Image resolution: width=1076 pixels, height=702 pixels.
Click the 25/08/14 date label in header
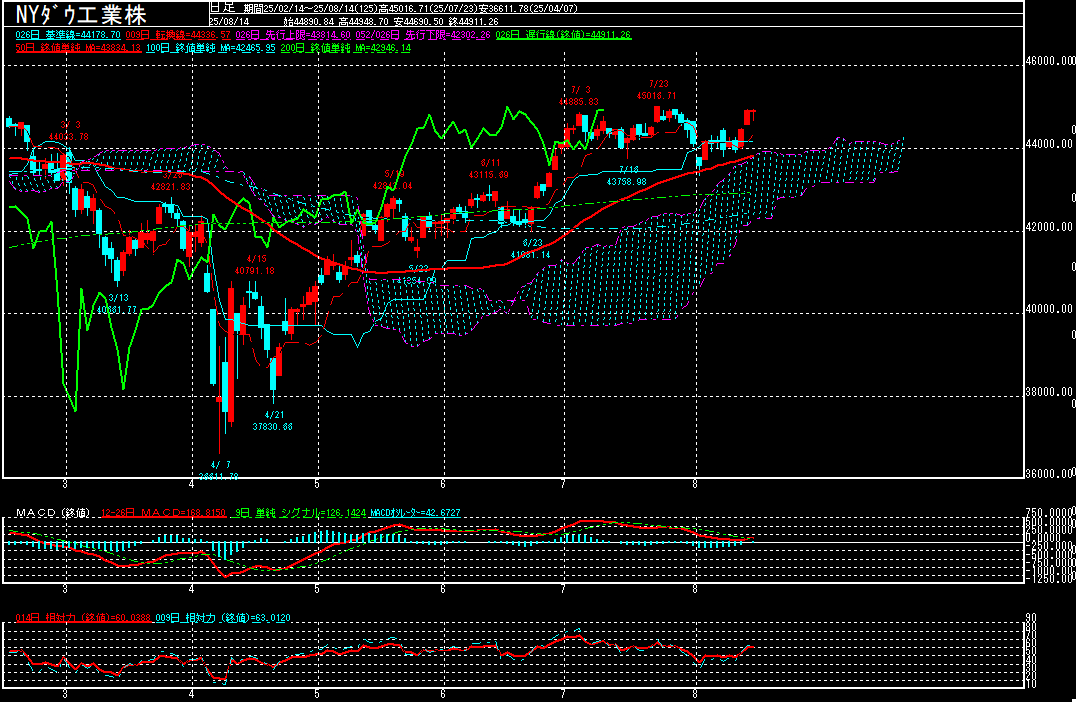click(x=229, y=22)
